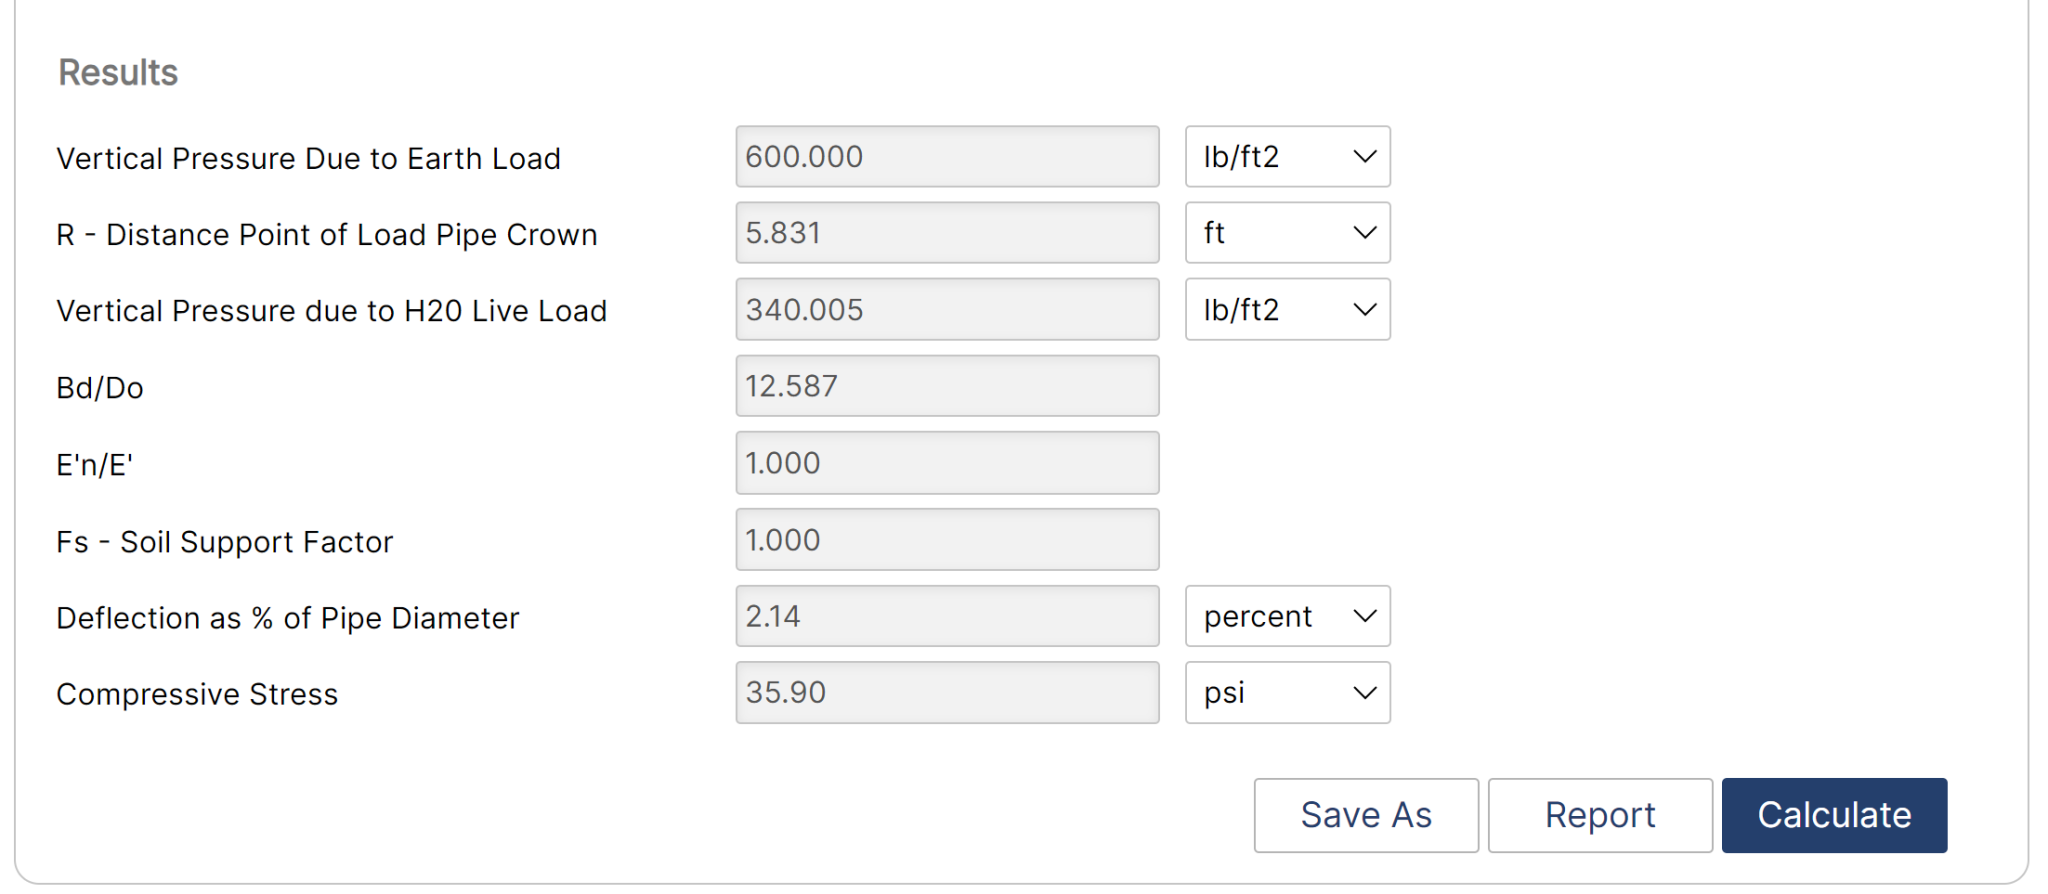
Task: Click the Compressive Stress label
Action: pyautogui.click(x=197, y=694)
